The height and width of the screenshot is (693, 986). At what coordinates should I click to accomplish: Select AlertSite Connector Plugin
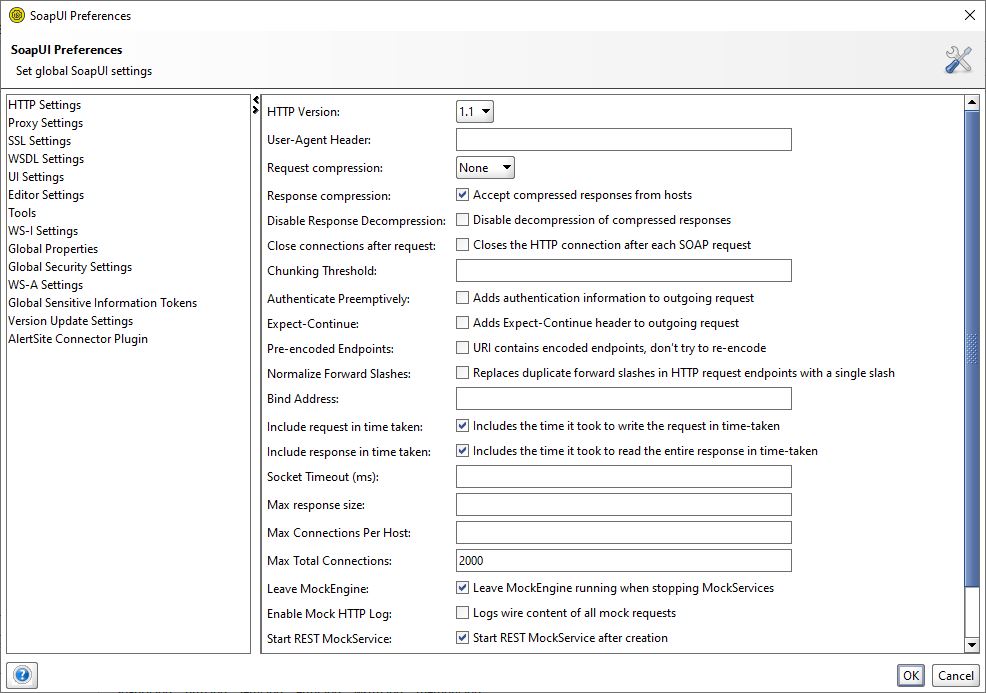78,339
